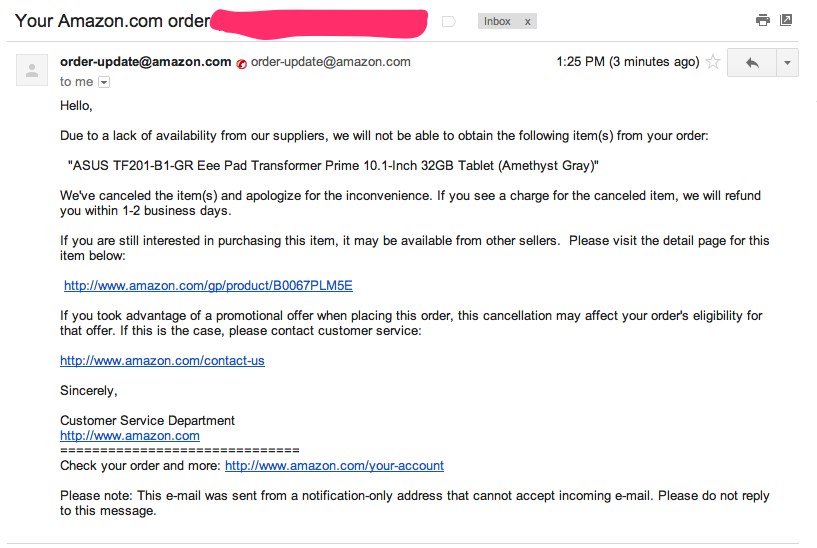Toggle the importance marker next to the subject
This screenshot has width=817, height=548.
[448, 21]
